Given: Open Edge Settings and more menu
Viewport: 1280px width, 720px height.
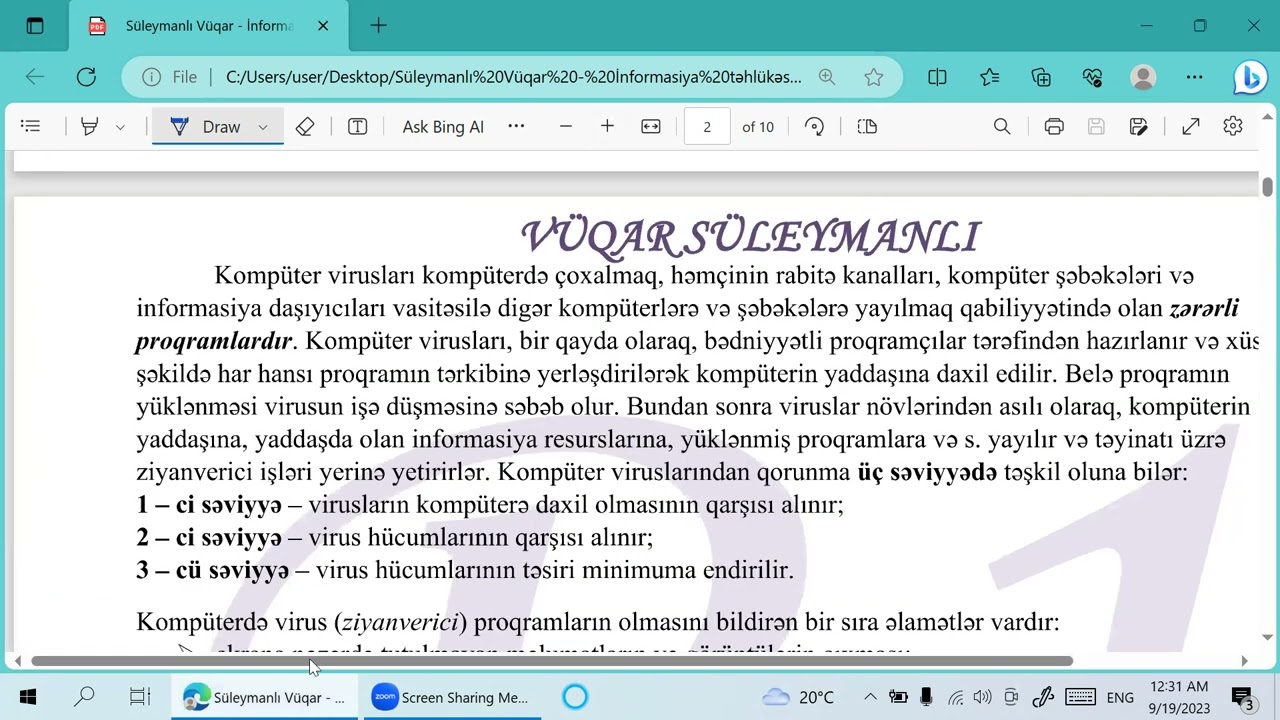Looking at the screenshot, I should (1195, 77).
